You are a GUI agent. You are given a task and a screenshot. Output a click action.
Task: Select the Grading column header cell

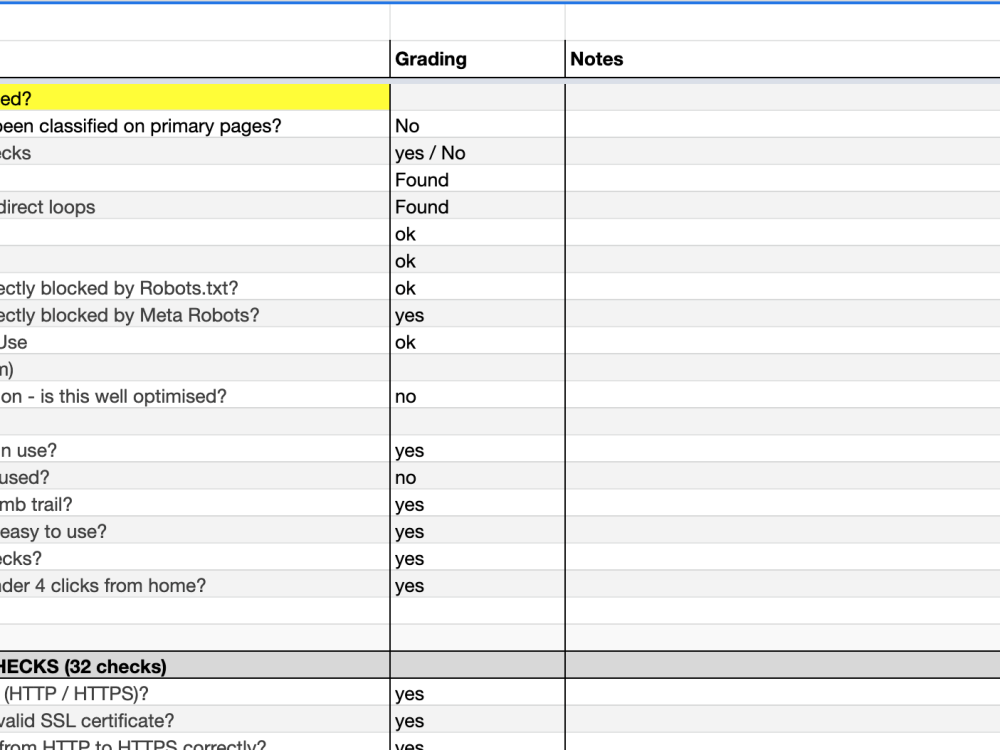pyautogui.click(x=477, y=59)
